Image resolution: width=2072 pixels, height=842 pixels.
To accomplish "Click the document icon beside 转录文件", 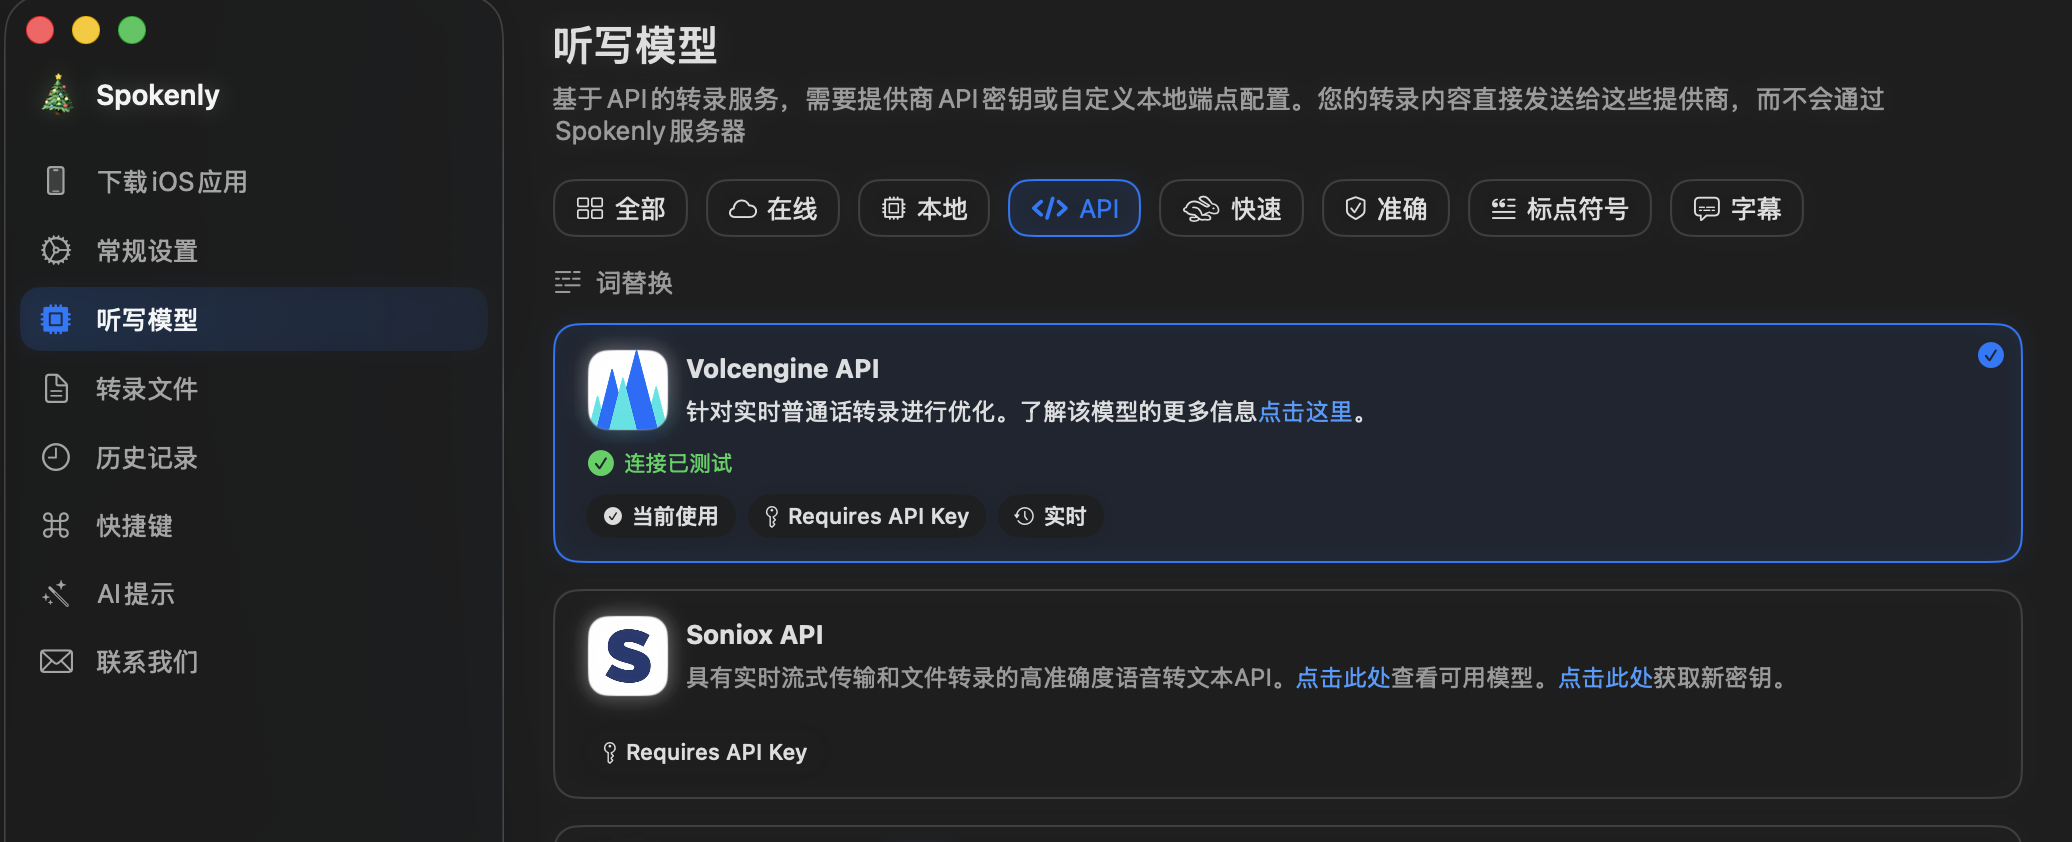I will 56,388.
